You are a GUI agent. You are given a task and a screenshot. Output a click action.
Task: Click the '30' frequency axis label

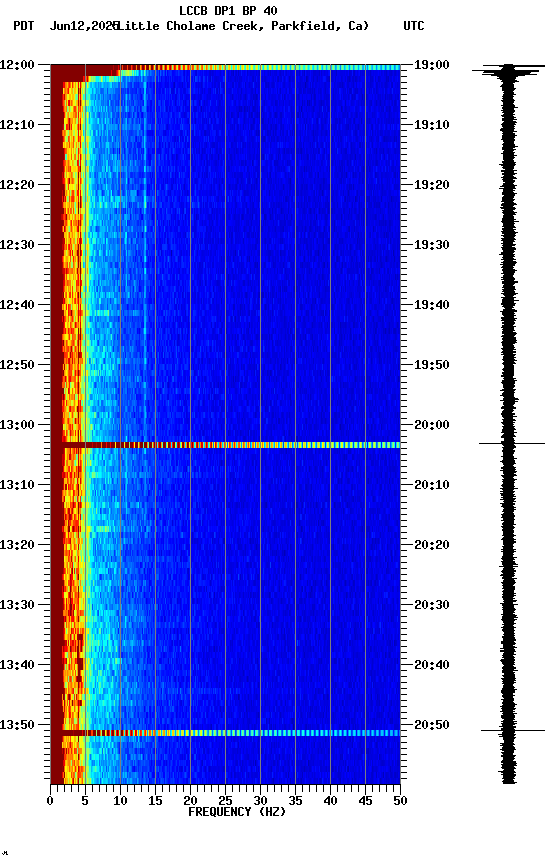[x=260, y=801]
